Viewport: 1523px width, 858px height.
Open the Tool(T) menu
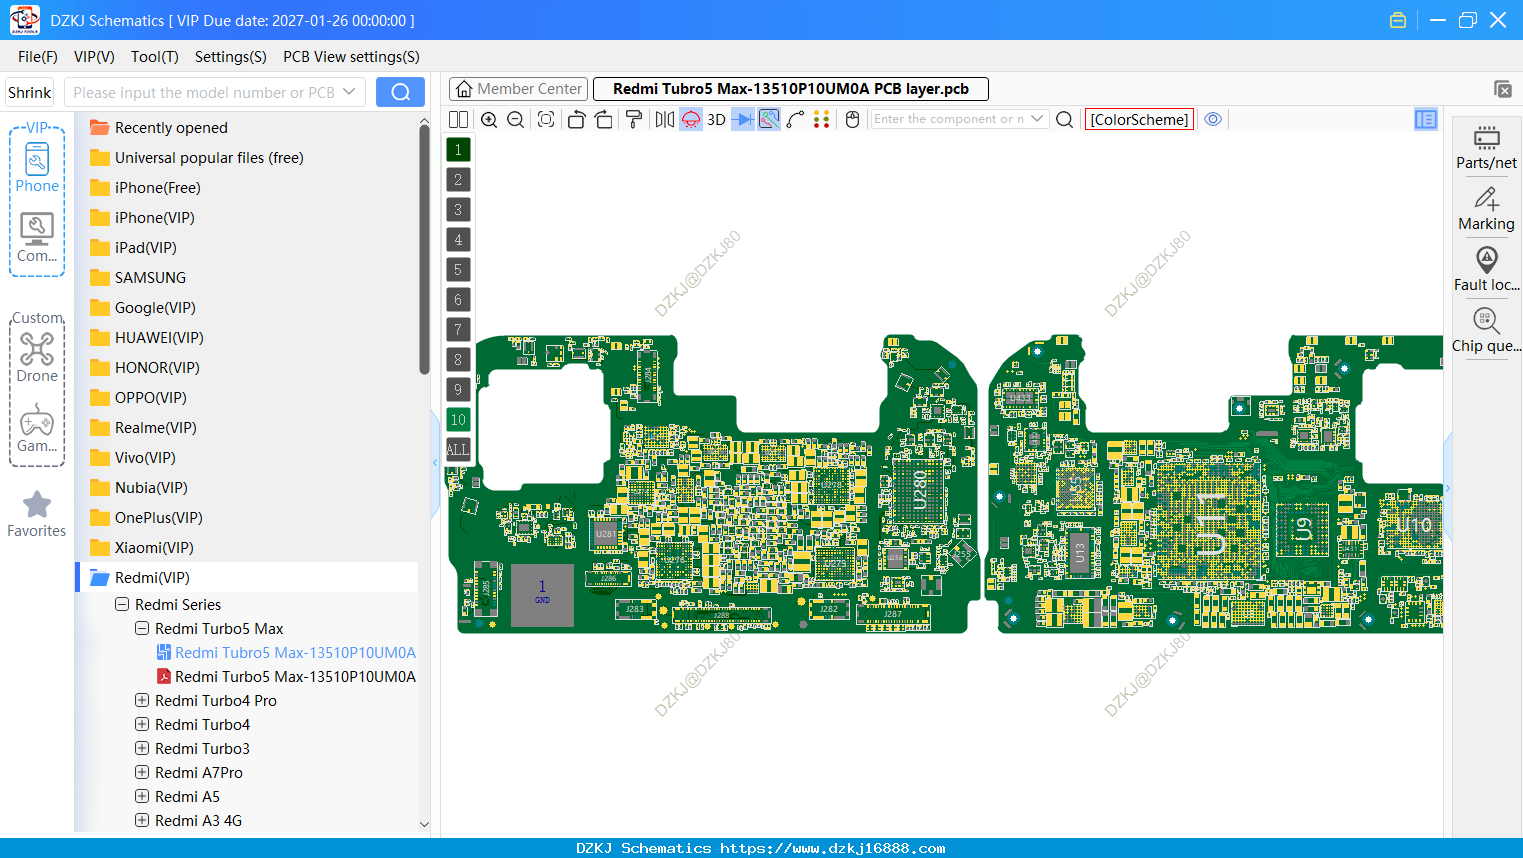coord(155,57)
